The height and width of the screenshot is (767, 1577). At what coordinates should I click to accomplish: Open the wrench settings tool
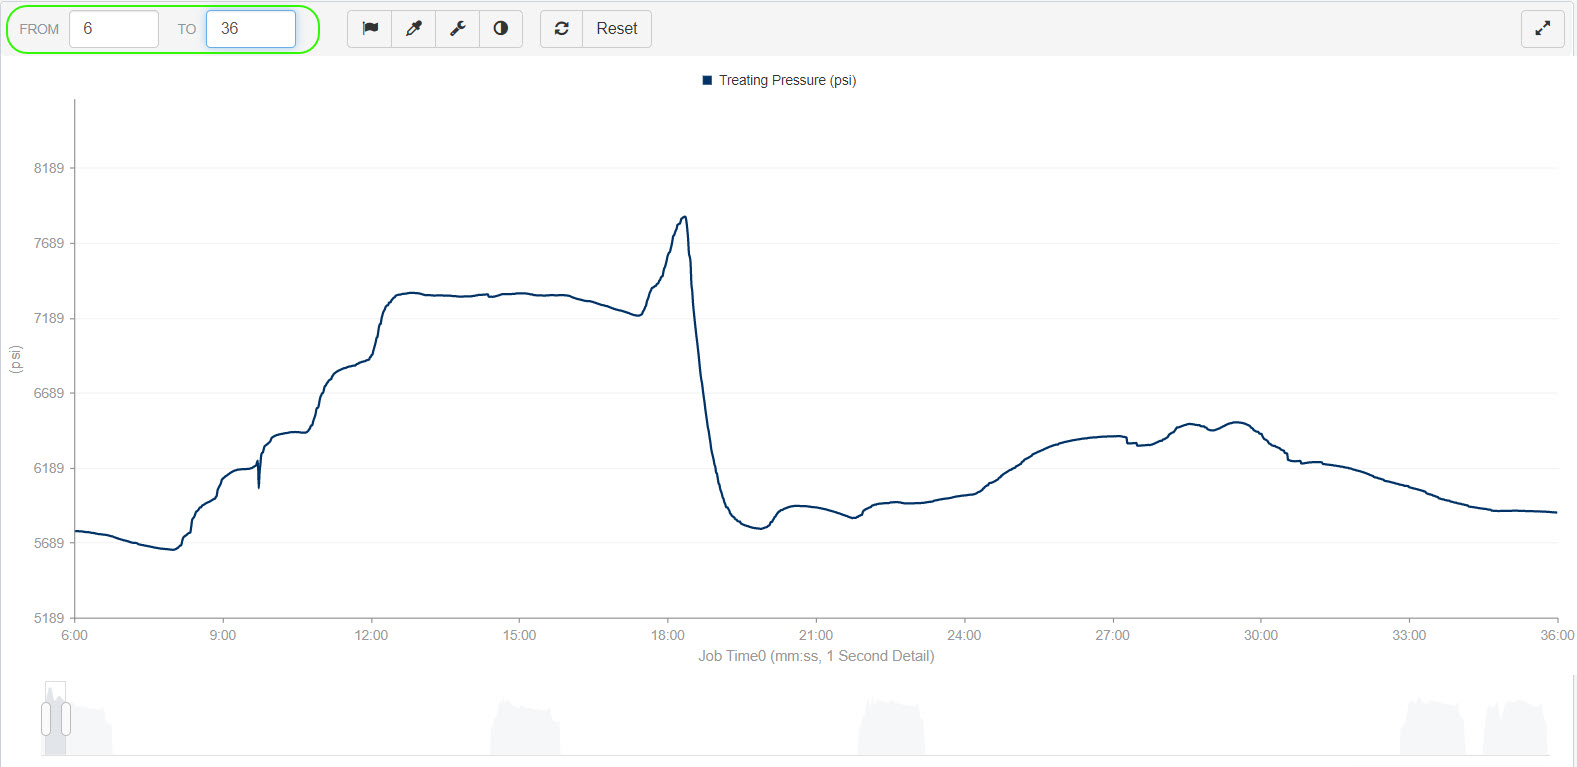coord(458,29)
